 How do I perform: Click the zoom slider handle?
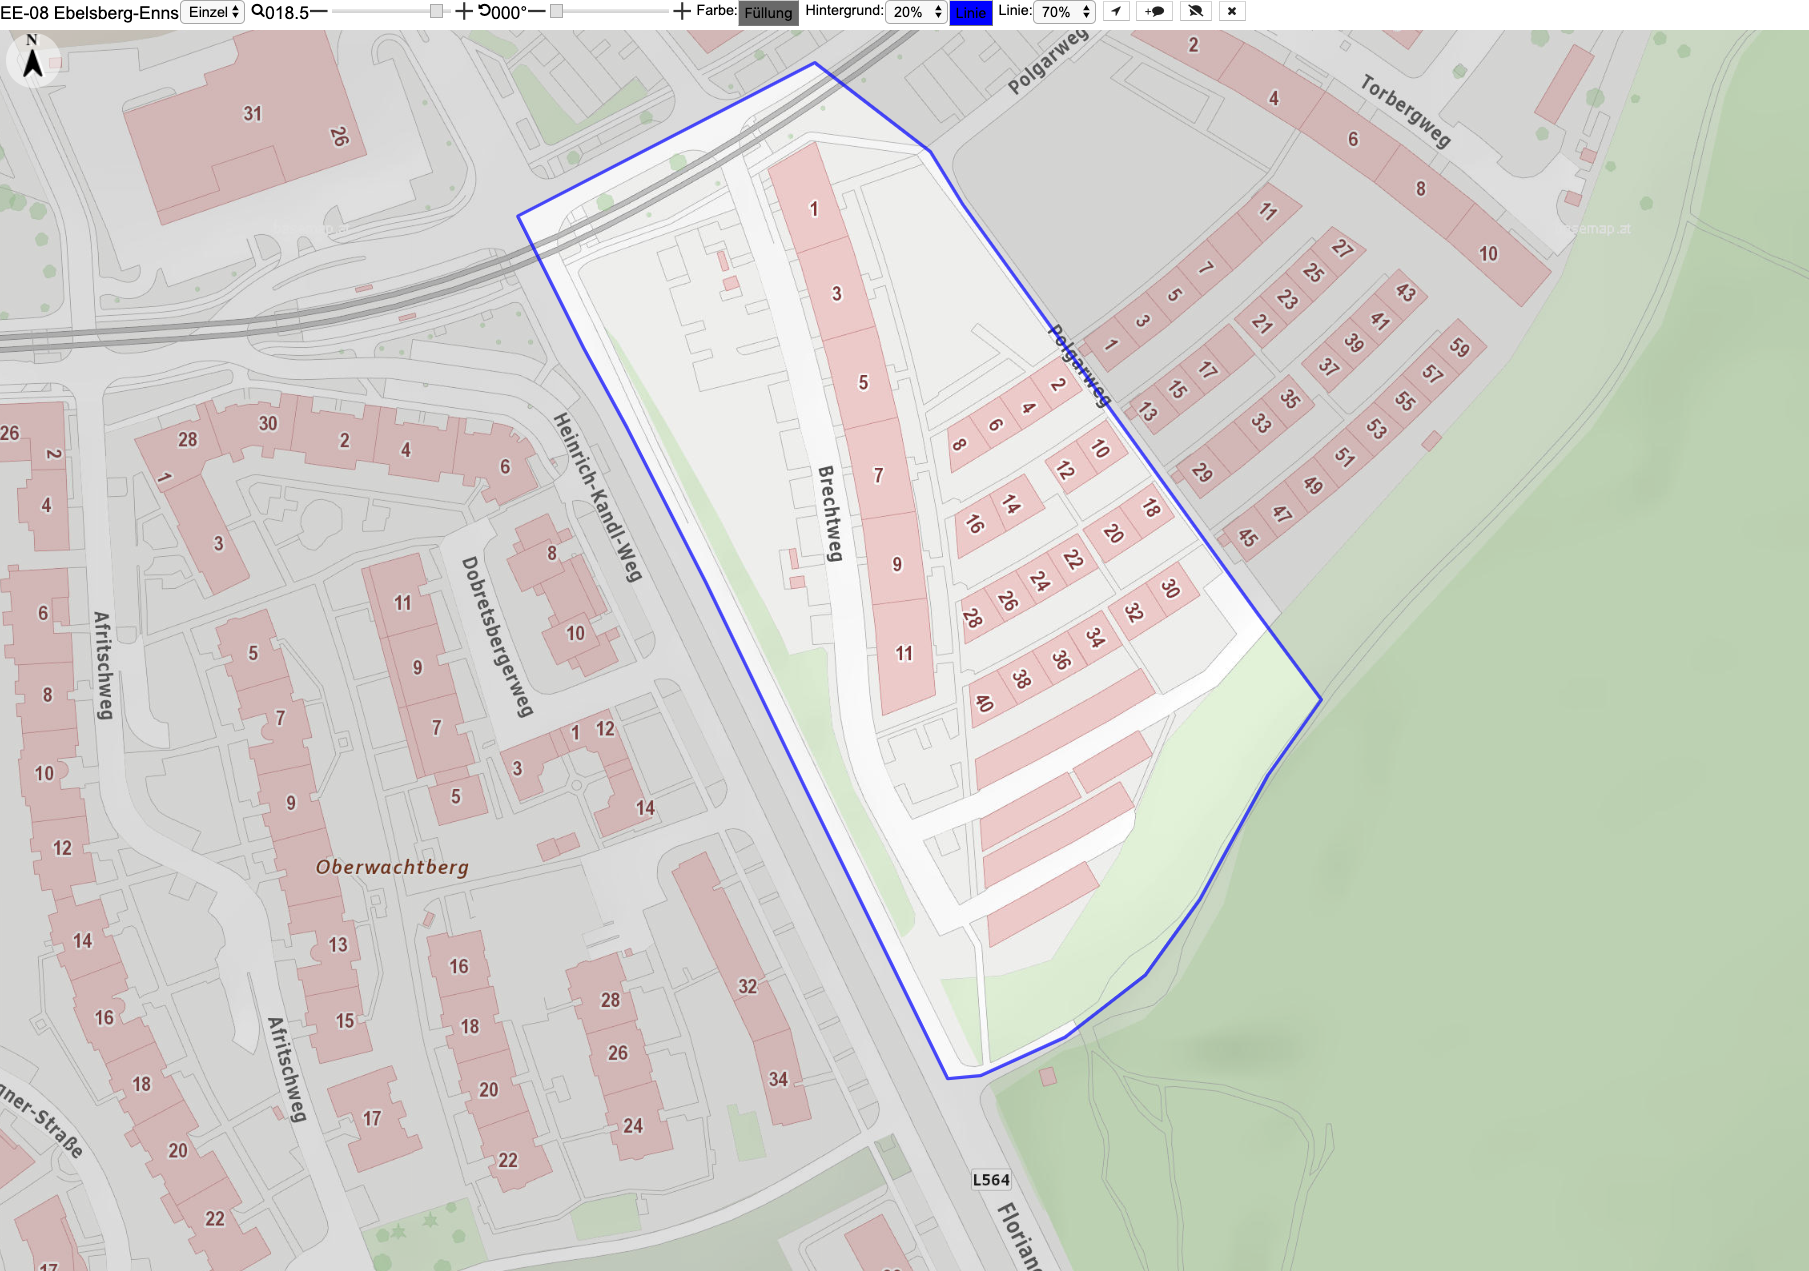(436, 11)
